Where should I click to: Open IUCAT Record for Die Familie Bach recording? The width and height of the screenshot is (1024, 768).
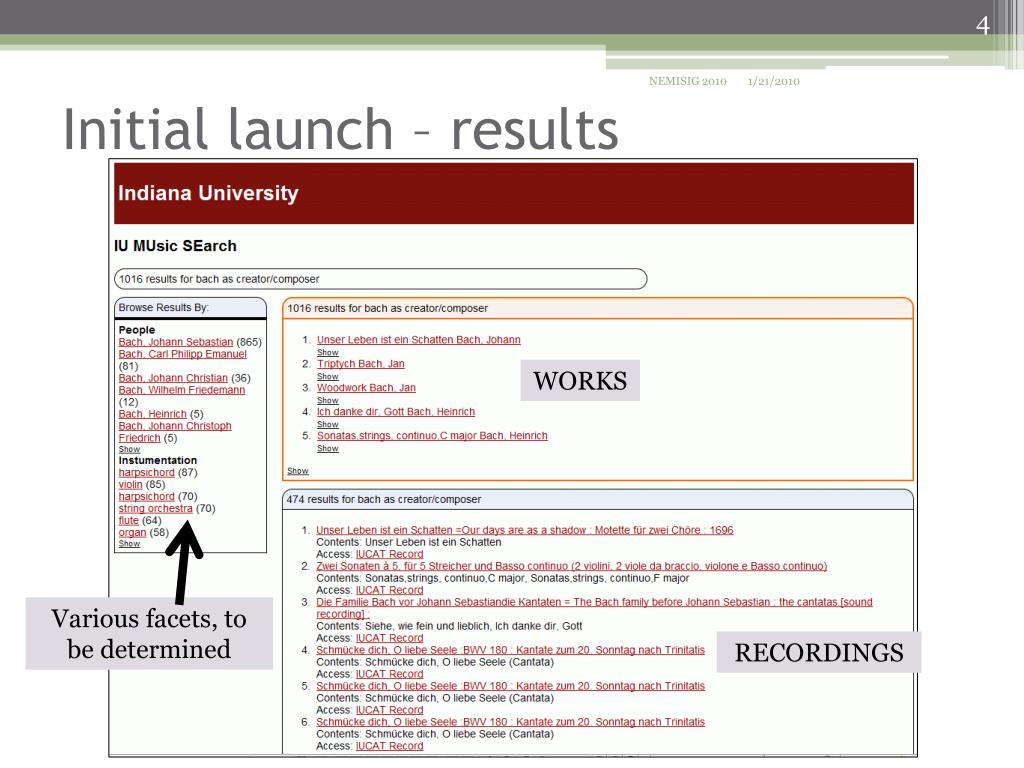389,638
